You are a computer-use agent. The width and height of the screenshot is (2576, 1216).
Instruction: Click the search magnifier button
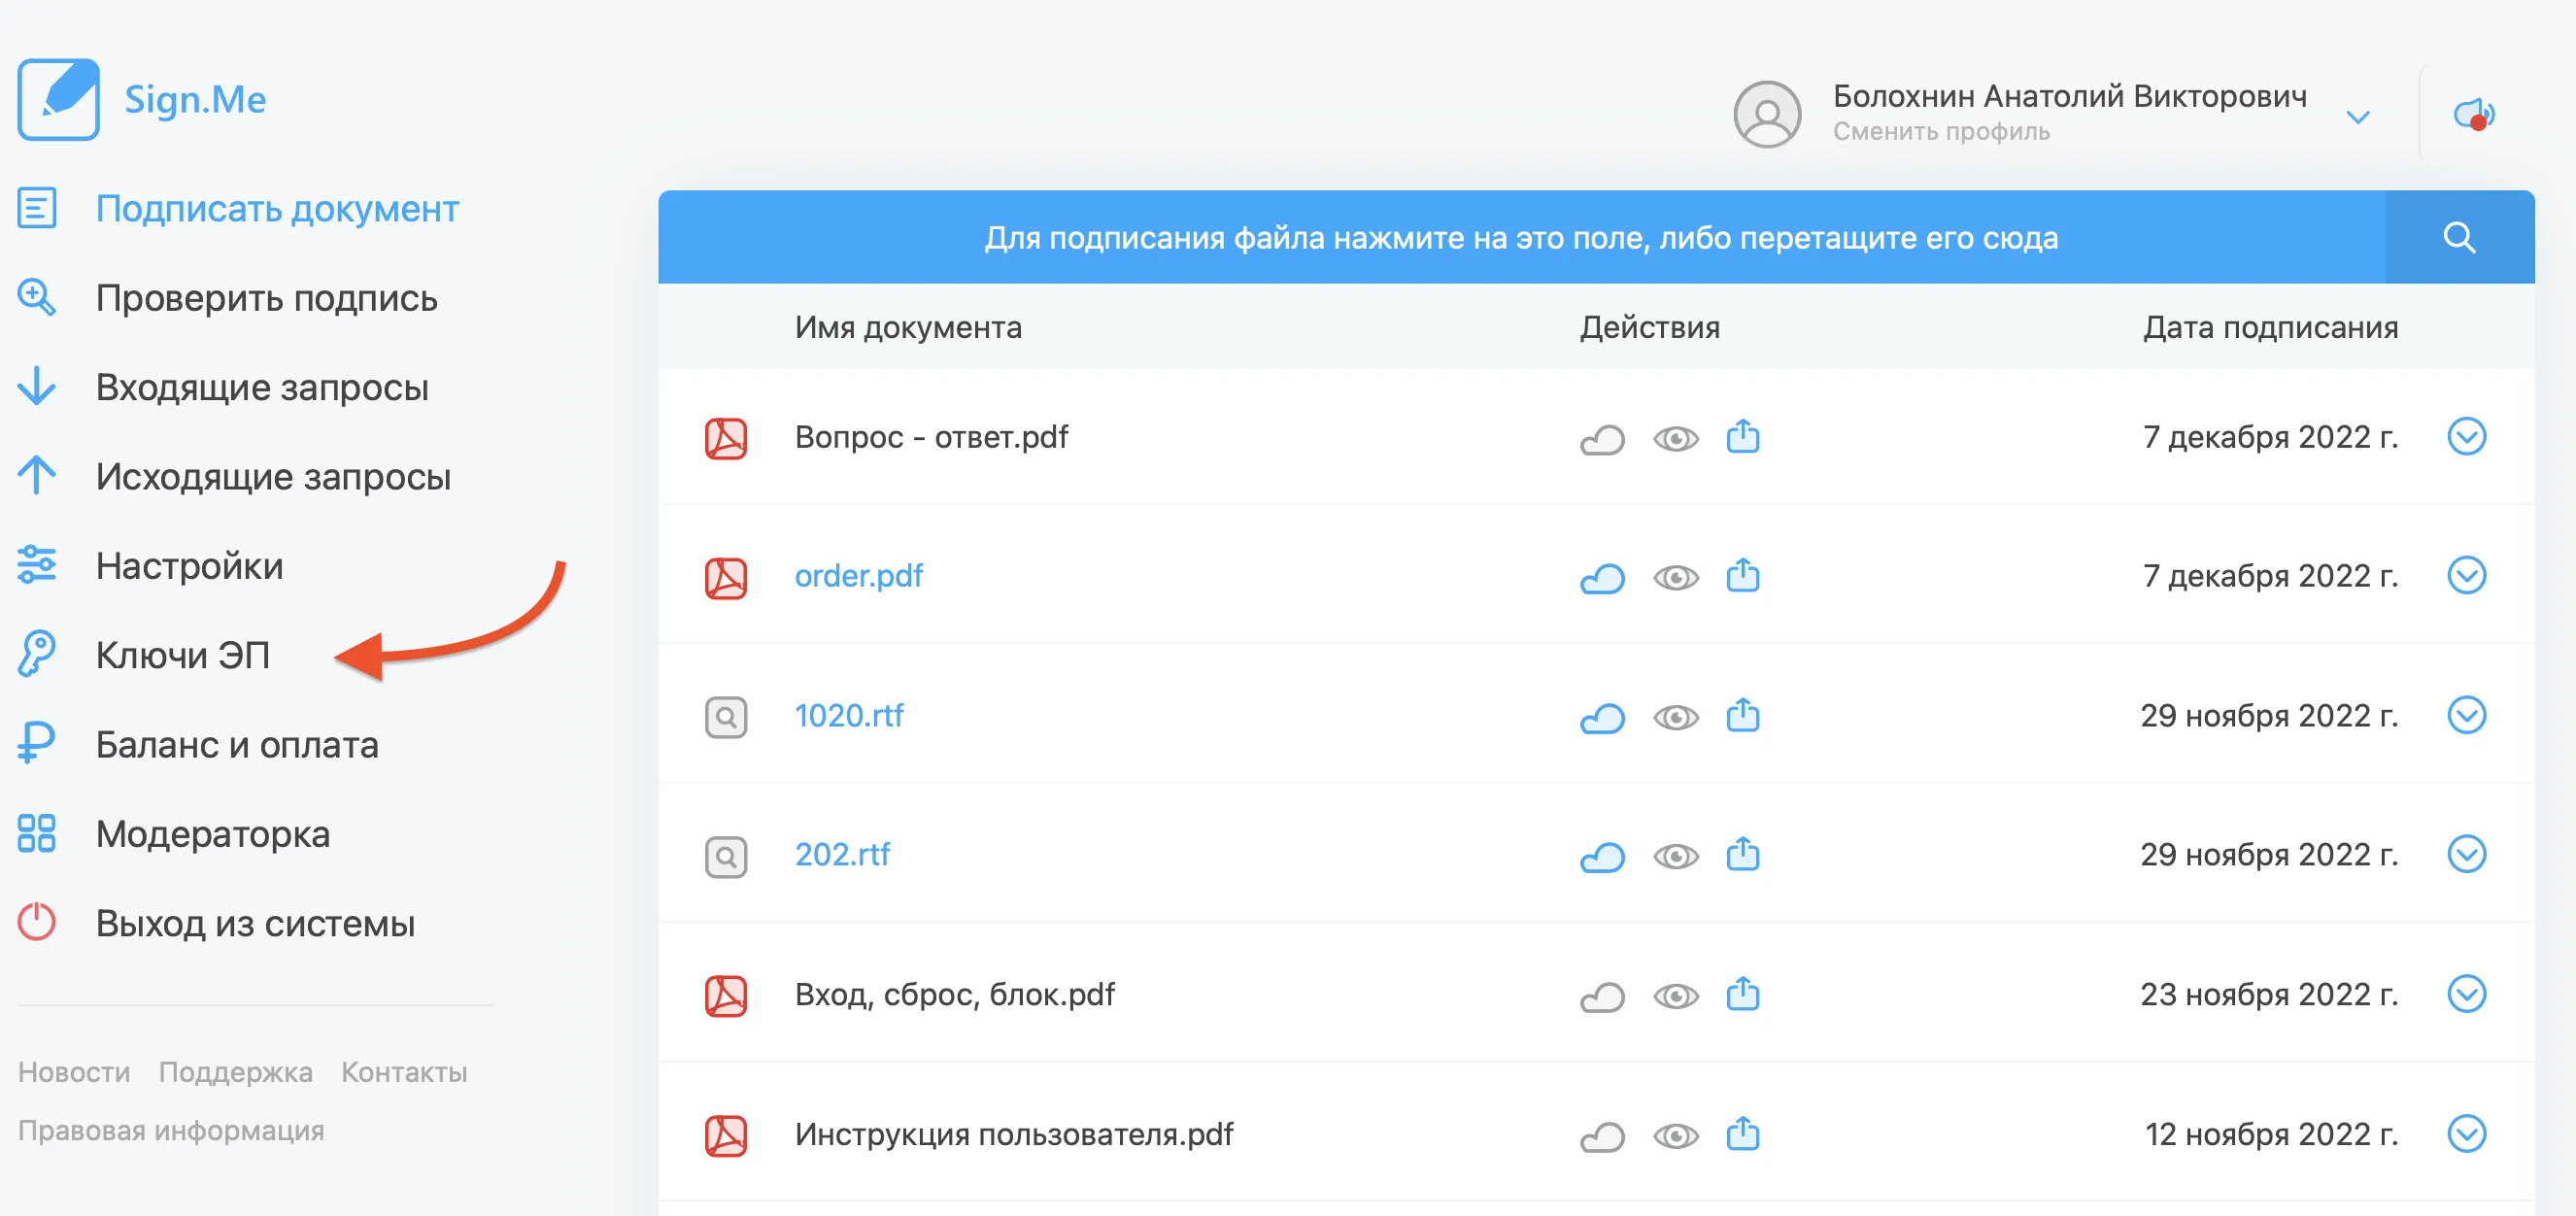point(2459,237)
